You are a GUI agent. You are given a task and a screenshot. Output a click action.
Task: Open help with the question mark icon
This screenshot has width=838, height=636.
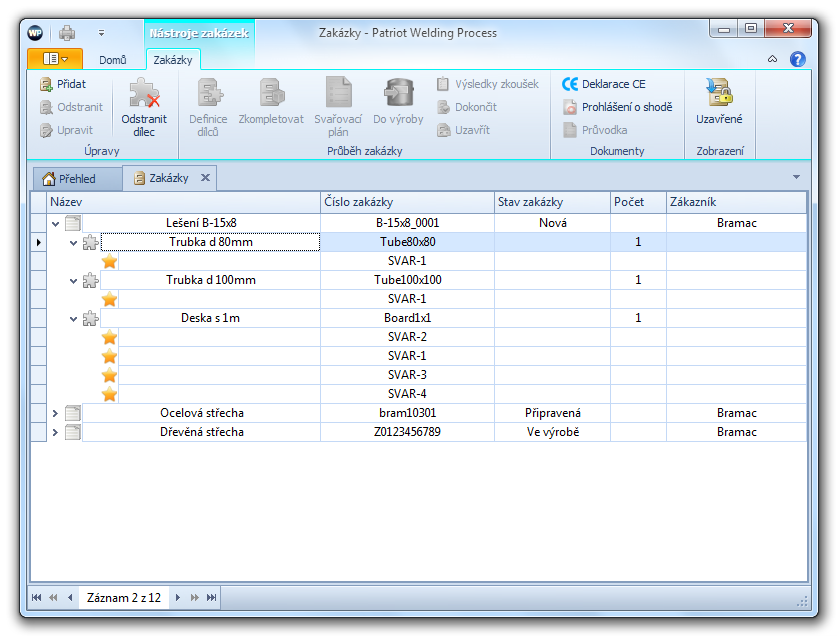797,59
